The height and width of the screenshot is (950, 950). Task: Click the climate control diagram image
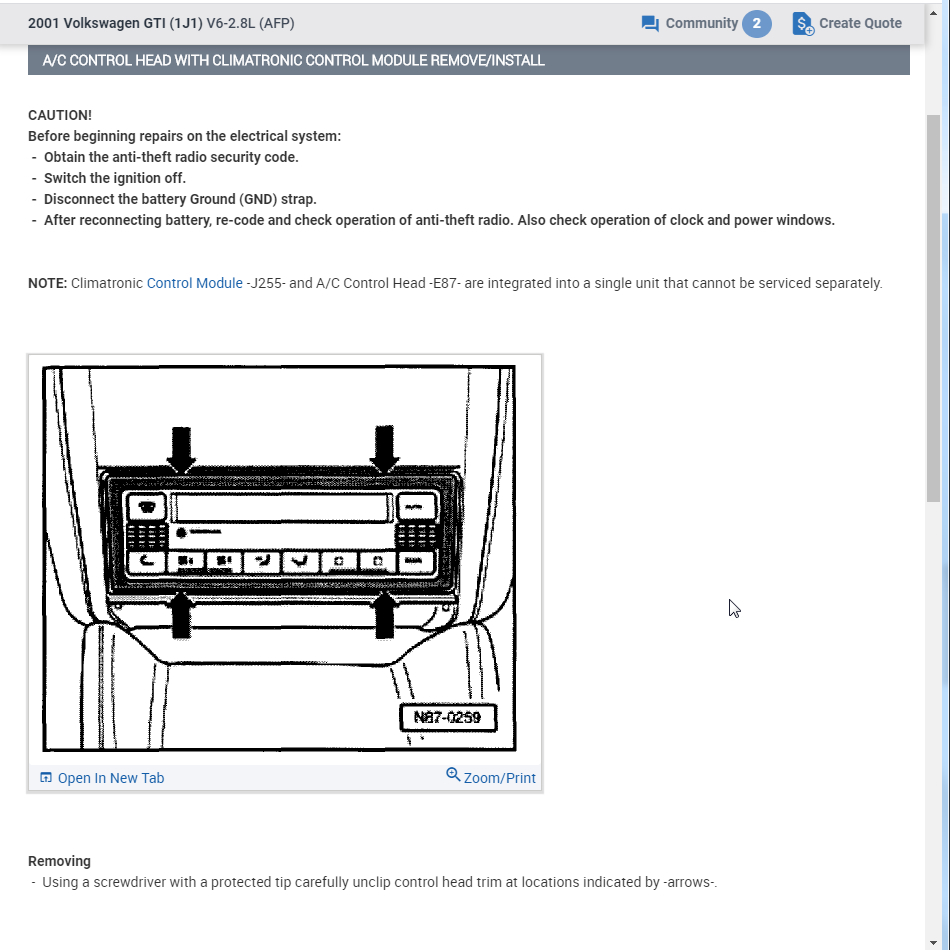279,558
